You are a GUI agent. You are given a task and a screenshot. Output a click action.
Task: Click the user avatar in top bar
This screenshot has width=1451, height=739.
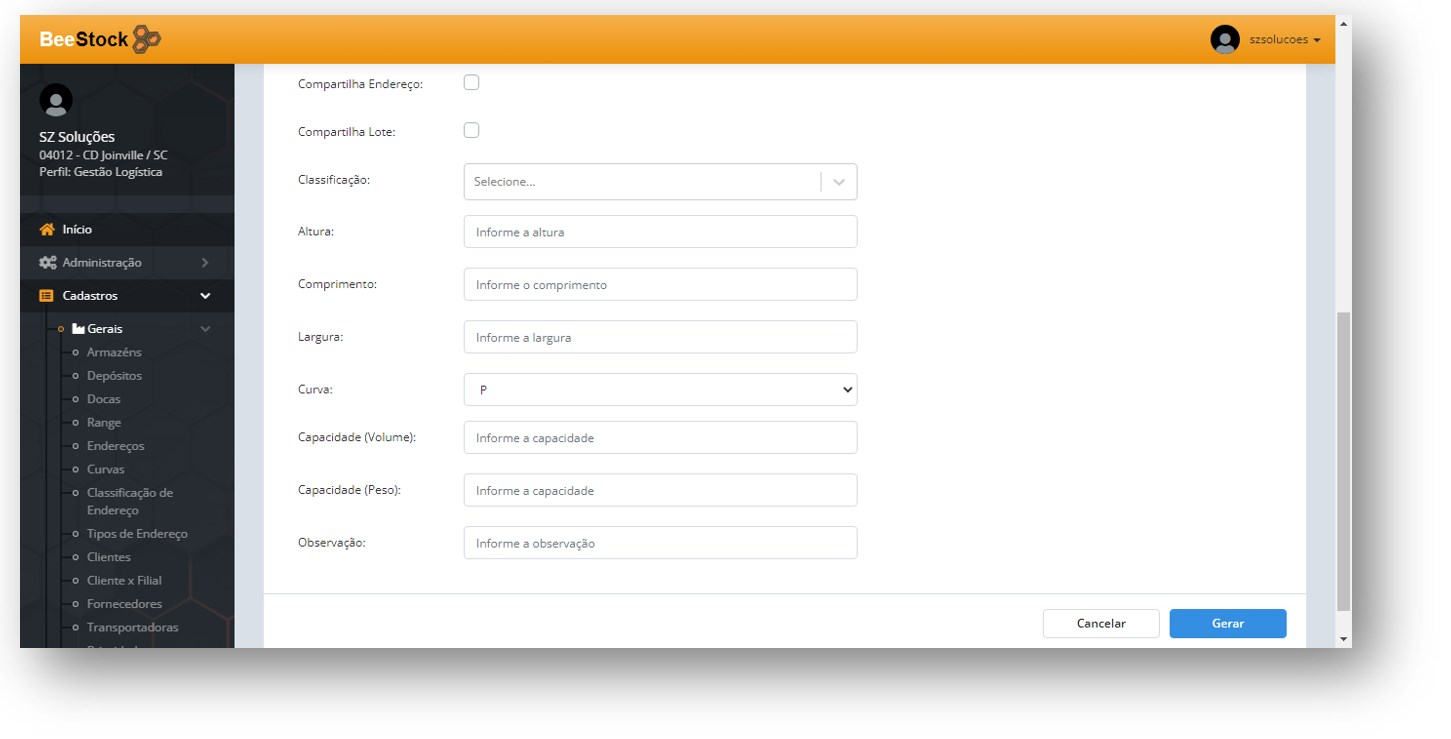point(1224,40)
